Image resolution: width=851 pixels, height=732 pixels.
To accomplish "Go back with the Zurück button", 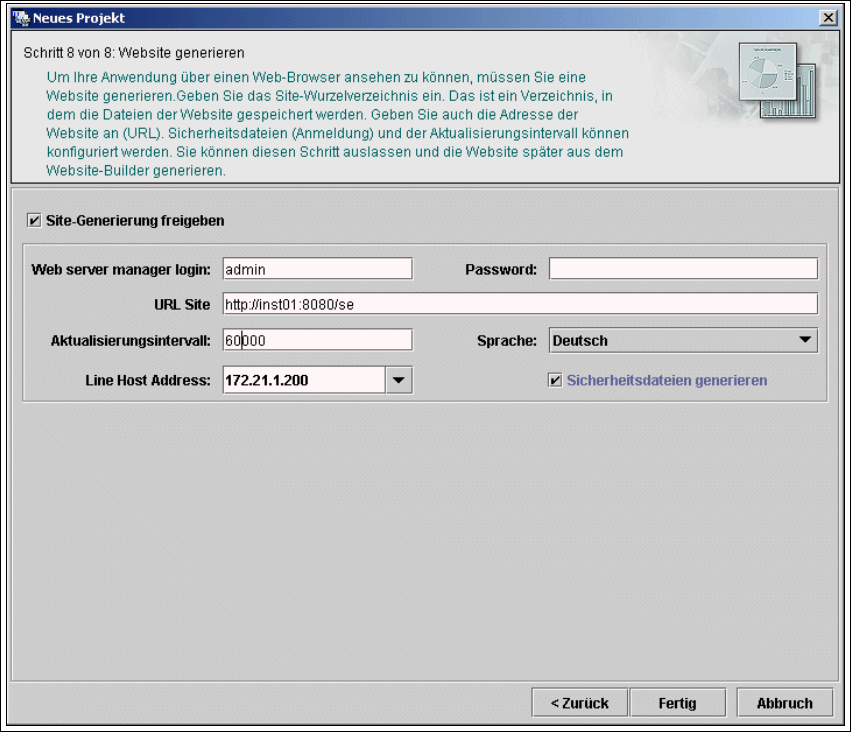I will pos(579,703).
